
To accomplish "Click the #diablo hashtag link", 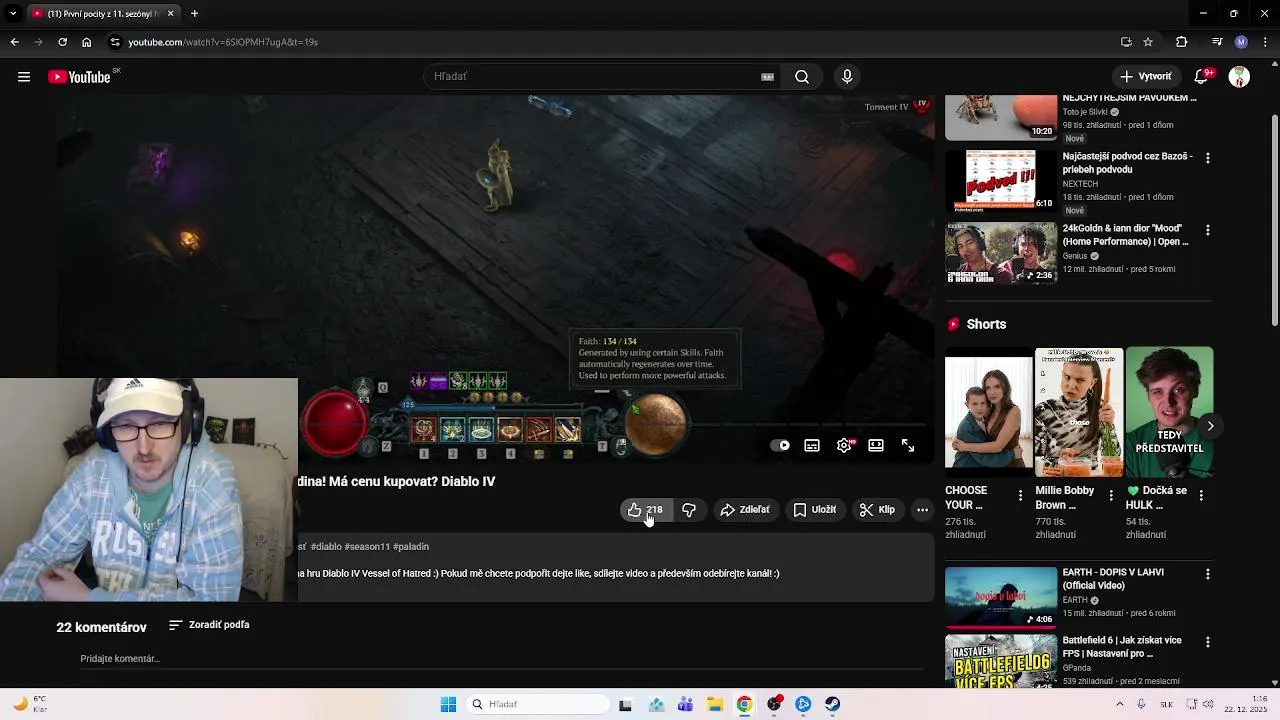I will click(326, 547).
